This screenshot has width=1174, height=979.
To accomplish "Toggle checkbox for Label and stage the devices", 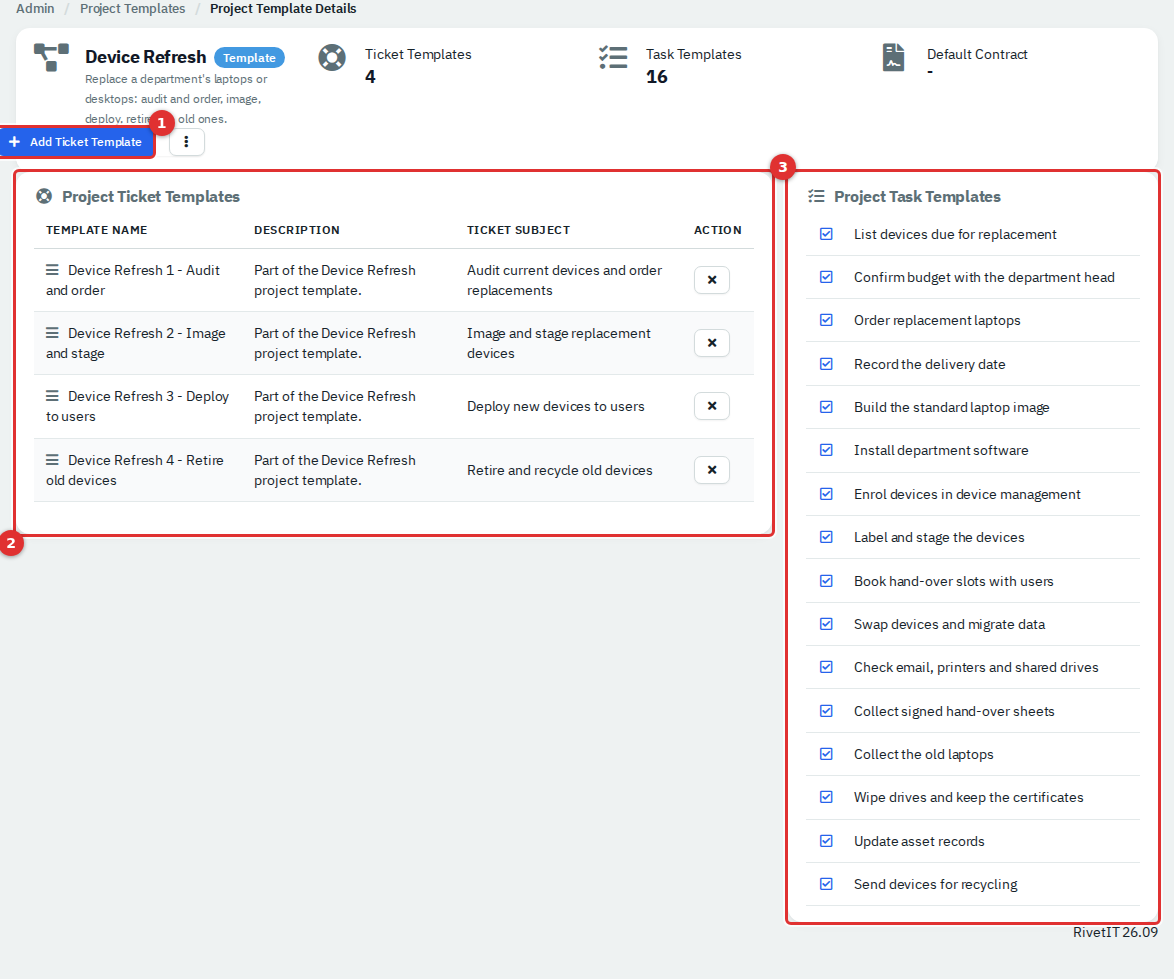I will pos(827,537).
